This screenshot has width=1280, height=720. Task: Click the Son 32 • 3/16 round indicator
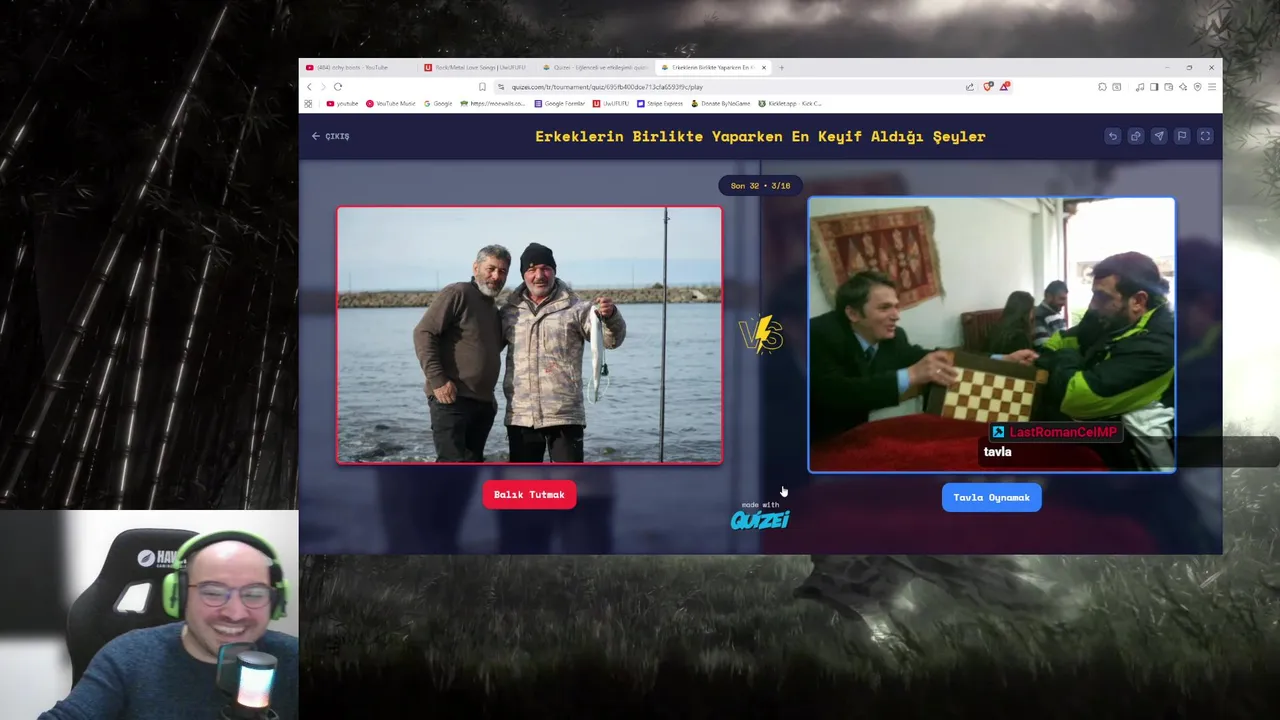[x=760, y=186]
